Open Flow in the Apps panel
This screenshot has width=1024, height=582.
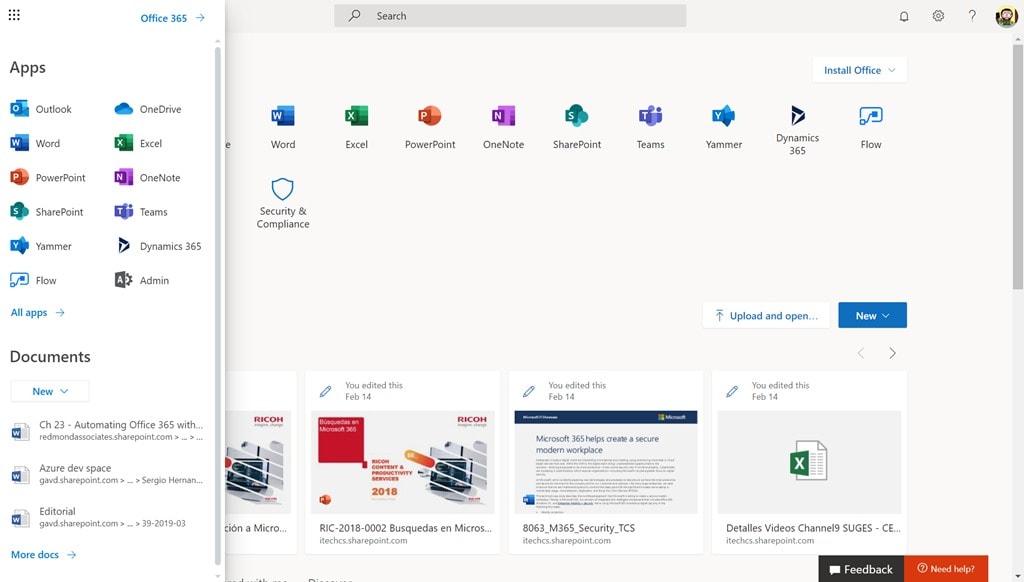[x=33, y=280]
